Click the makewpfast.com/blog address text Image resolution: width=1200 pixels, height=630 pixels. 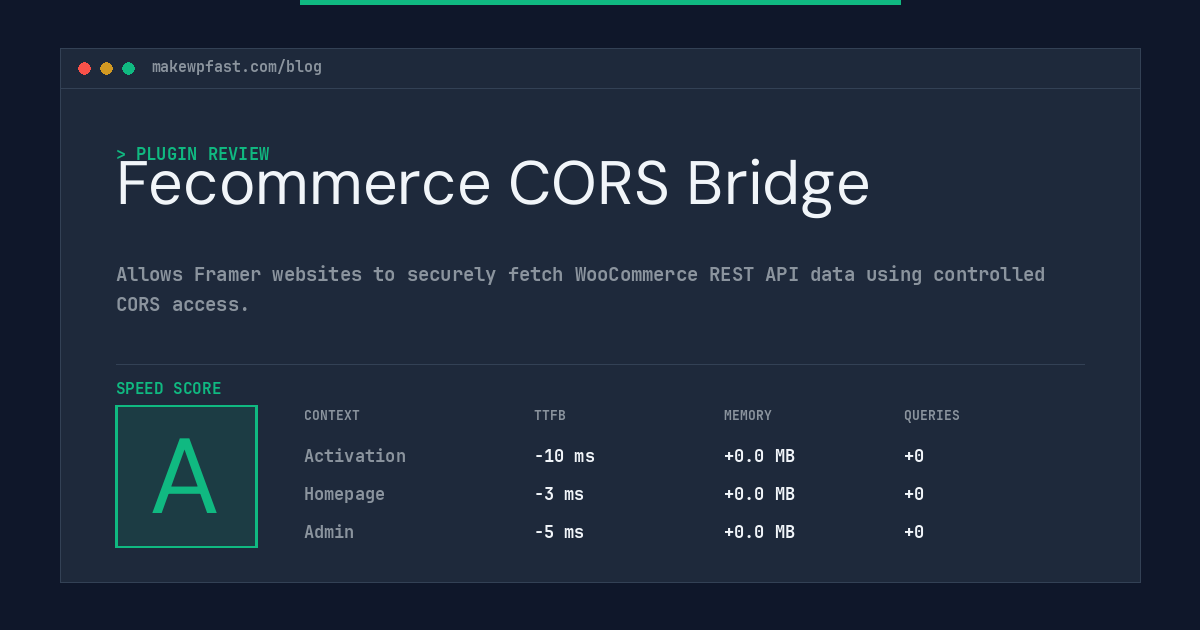tap(237, 67)
